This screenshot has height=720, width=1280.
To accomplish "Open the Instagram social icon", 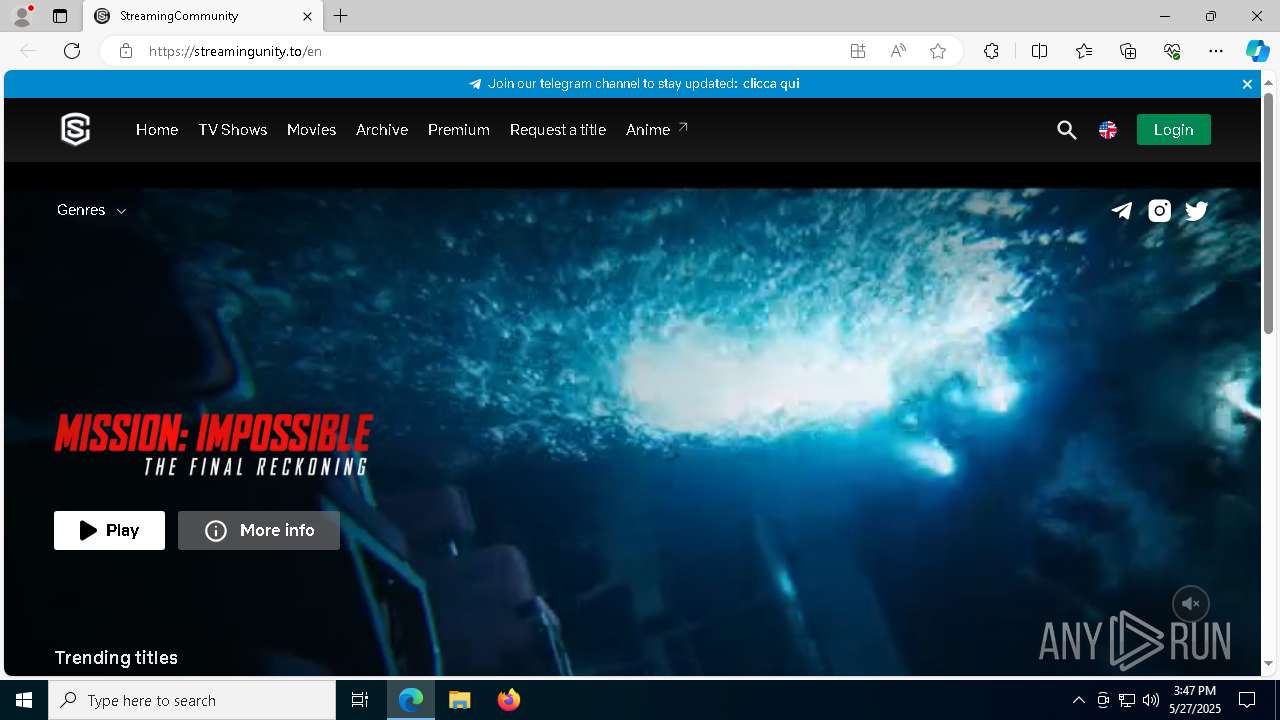I will click(x=1160, y=210).
